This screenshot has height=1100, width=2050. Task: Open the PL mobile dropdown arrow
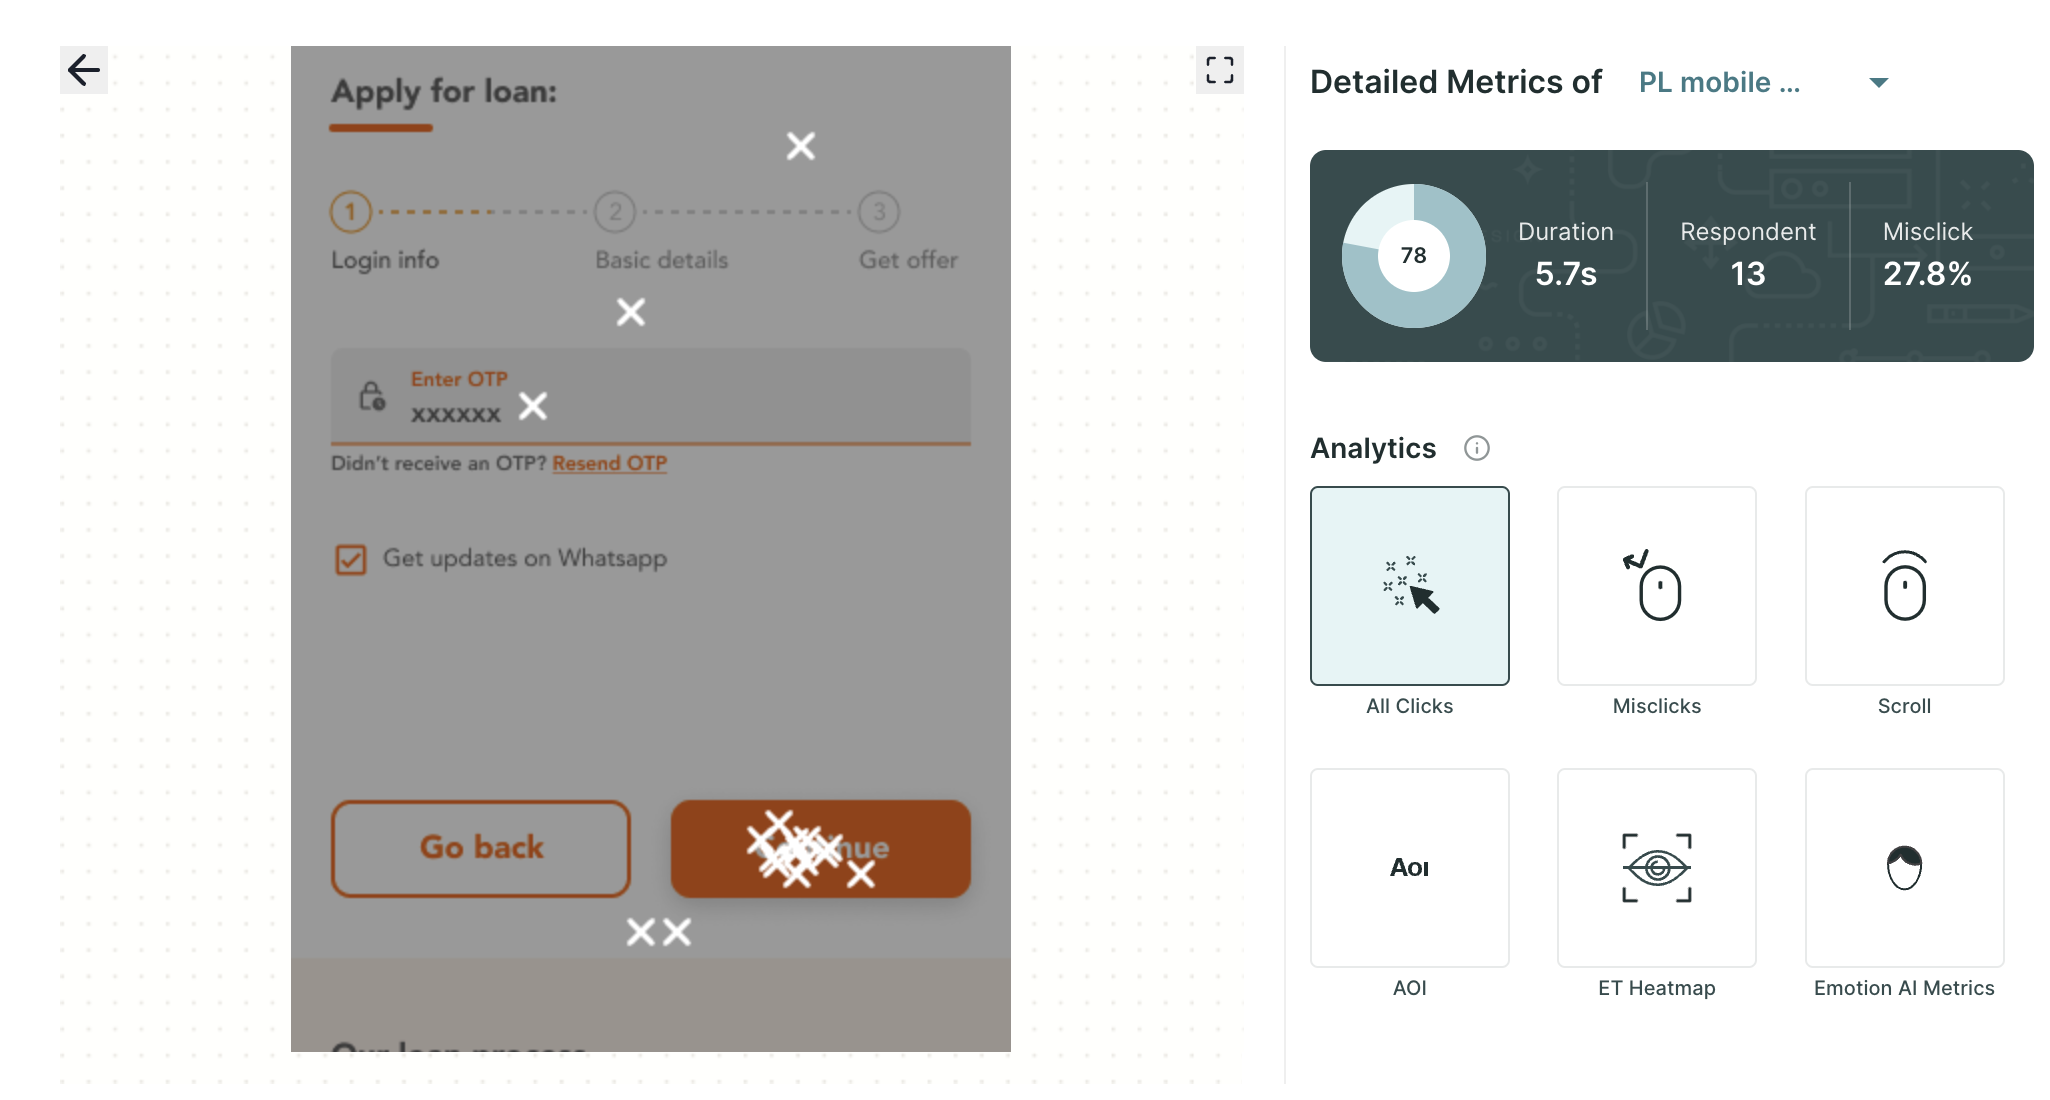pos(1878,82)
